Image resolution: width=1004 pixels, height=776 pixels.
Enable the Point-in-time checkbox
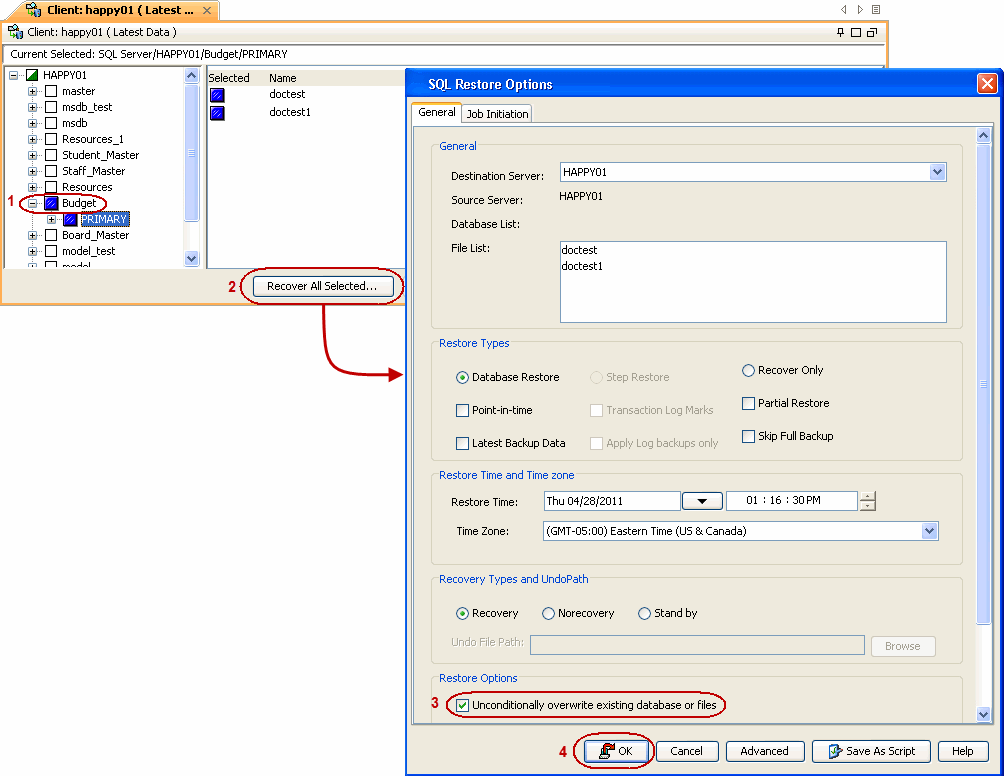click(462, 410)
